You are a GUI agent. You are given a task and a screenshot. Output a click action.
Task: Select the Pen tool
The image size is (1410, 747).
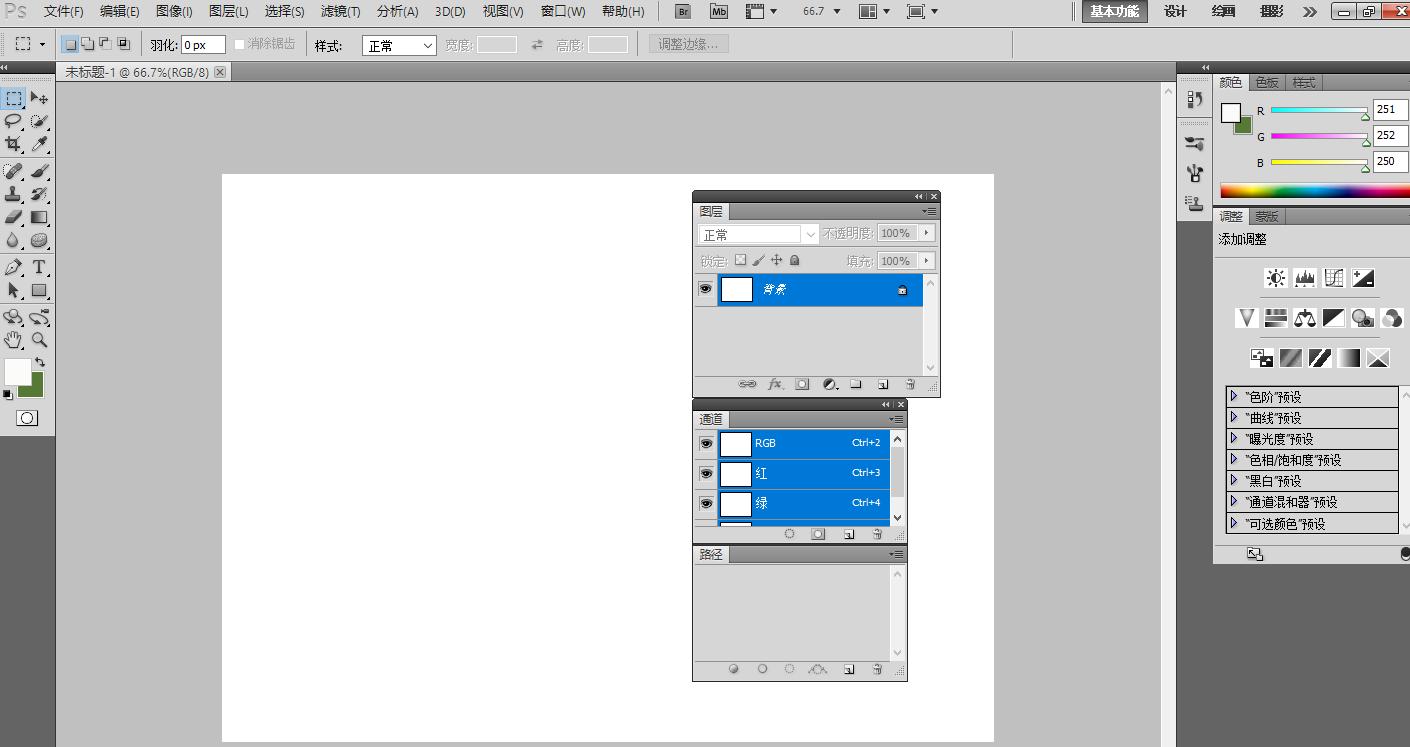click(x=13, y=267)
